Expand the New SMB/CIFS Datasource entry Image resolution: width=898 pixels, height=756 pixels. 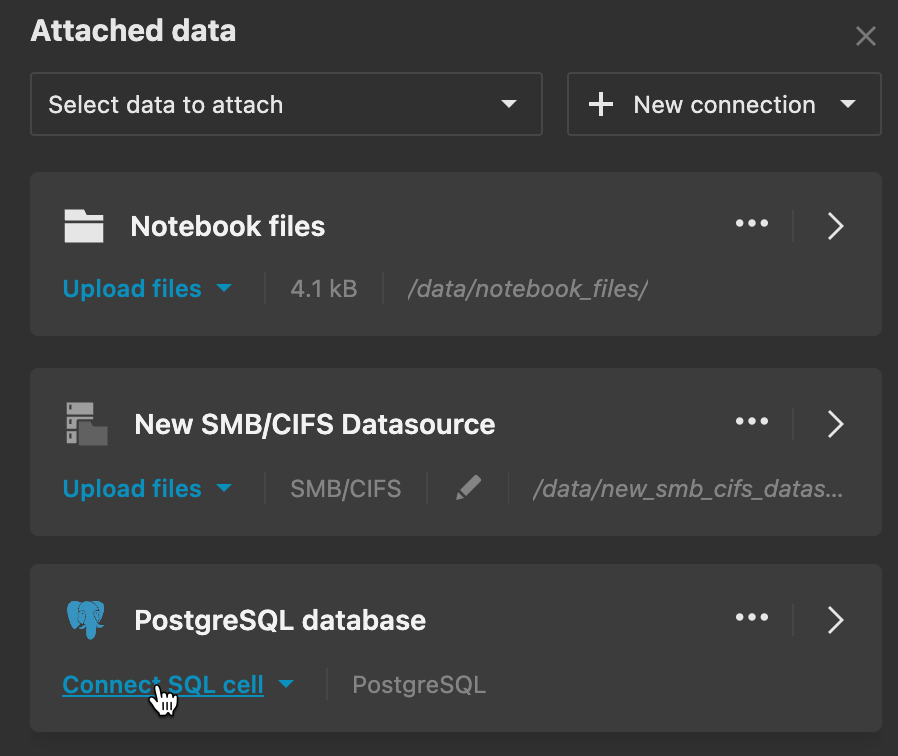[836, 423]
